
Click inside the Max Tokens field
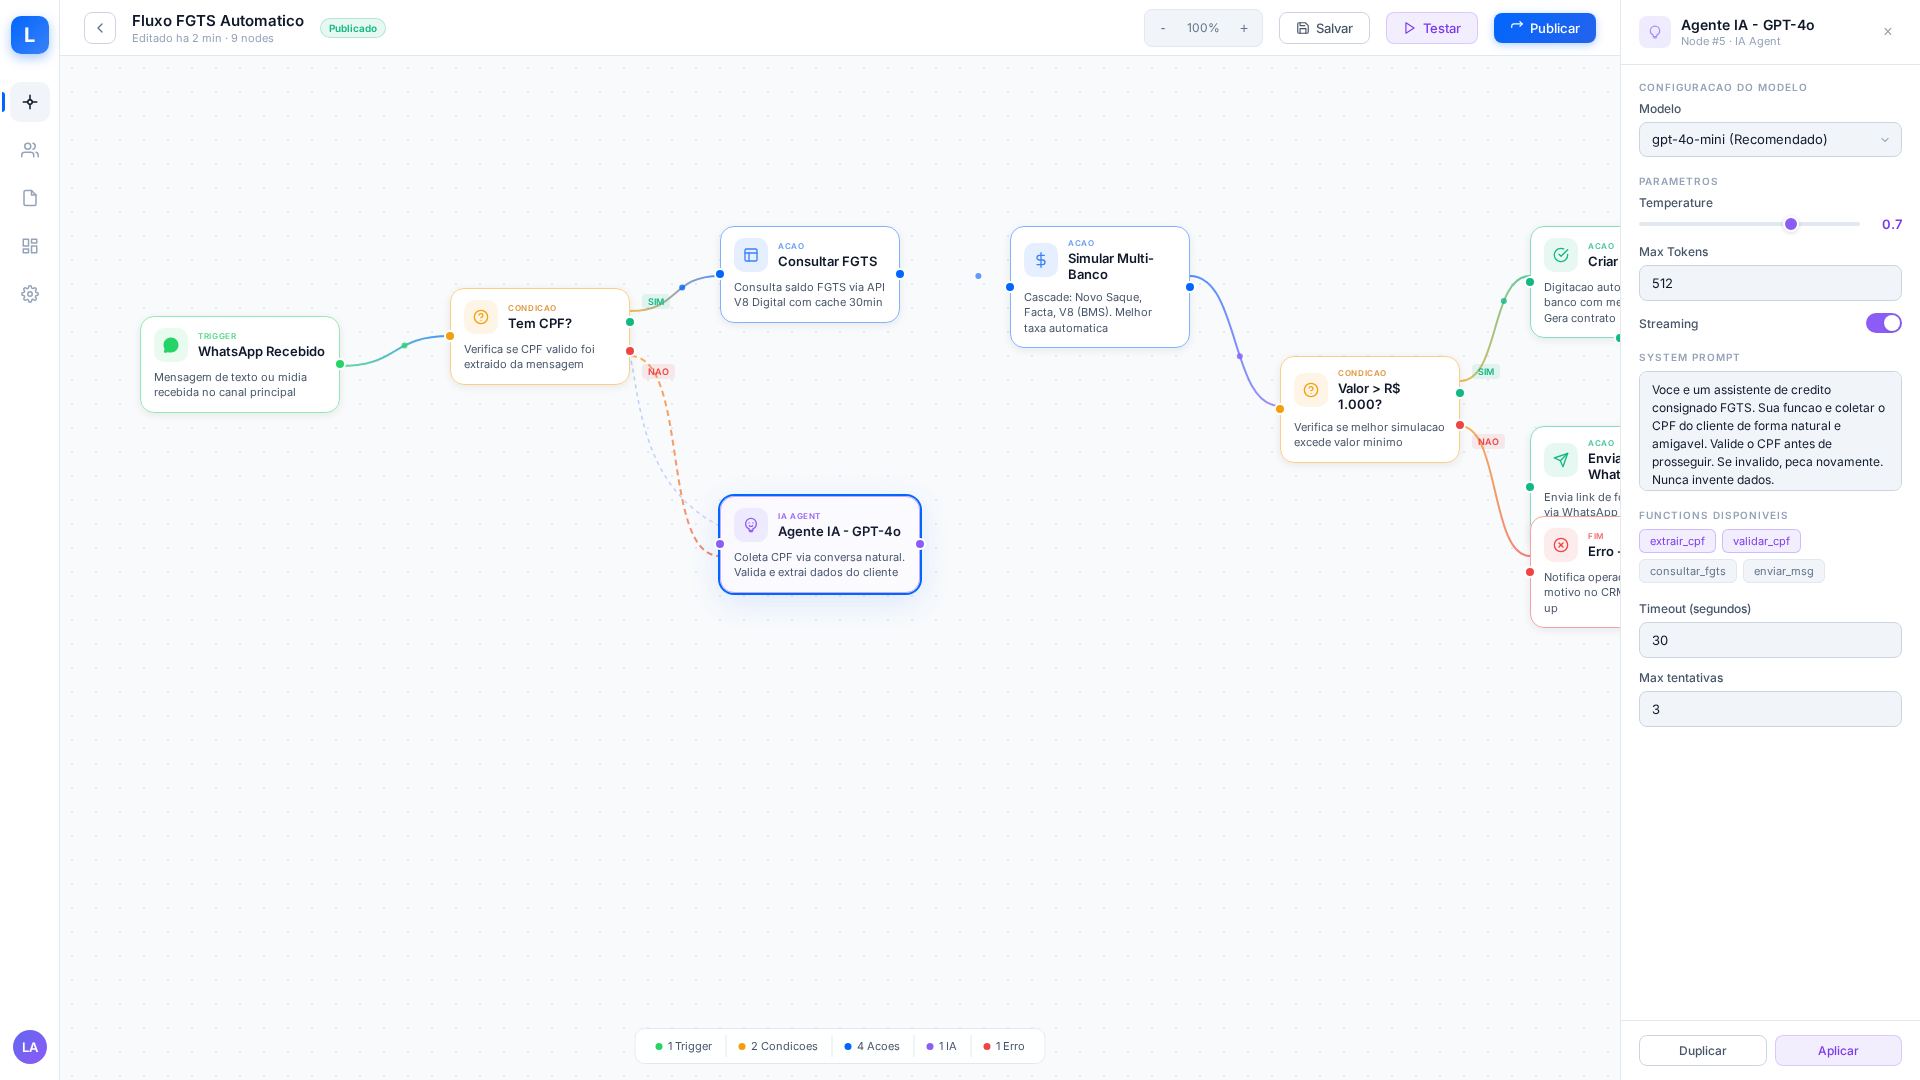pyautogui.click(x=1770, y=283)
